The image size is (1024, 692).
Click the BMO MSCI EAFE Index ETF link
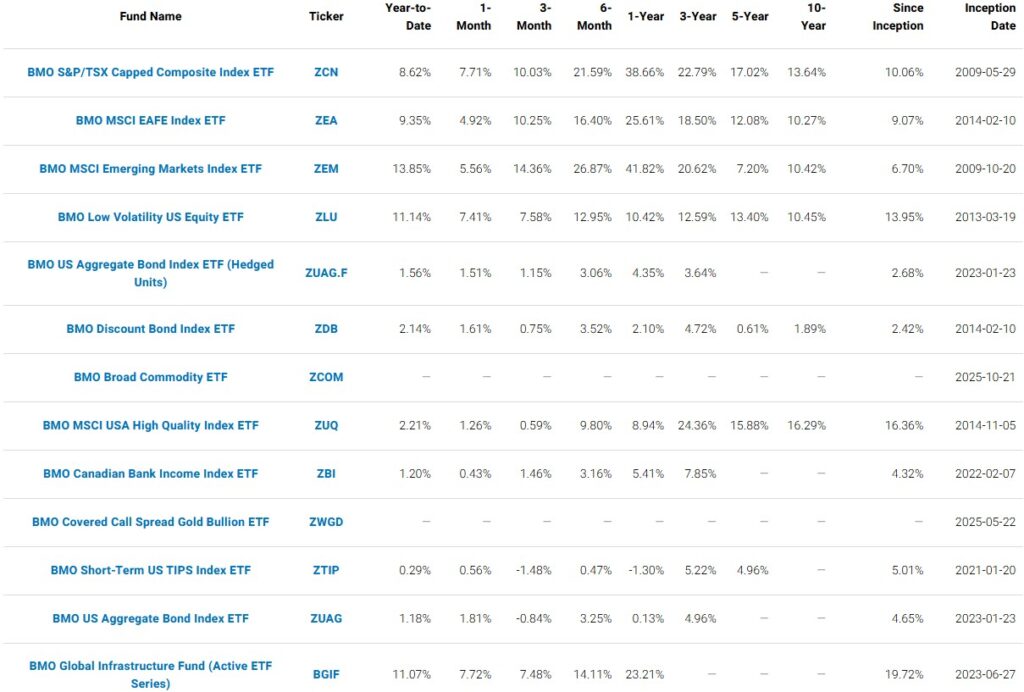coord(150,120)
